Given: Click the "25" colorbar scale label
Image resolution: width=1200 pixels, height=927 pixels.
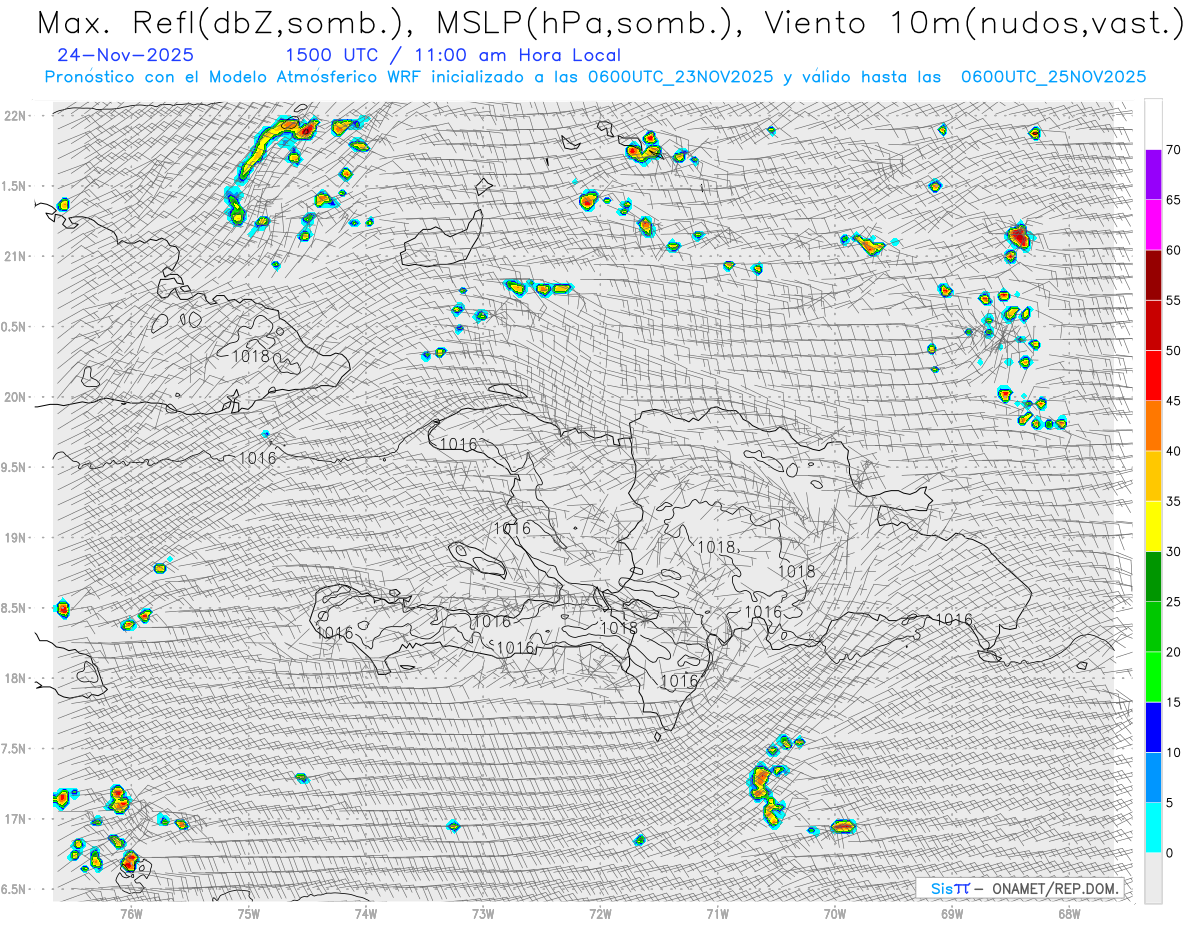Looking at the screenshot, I should [x=1174, y=602].
